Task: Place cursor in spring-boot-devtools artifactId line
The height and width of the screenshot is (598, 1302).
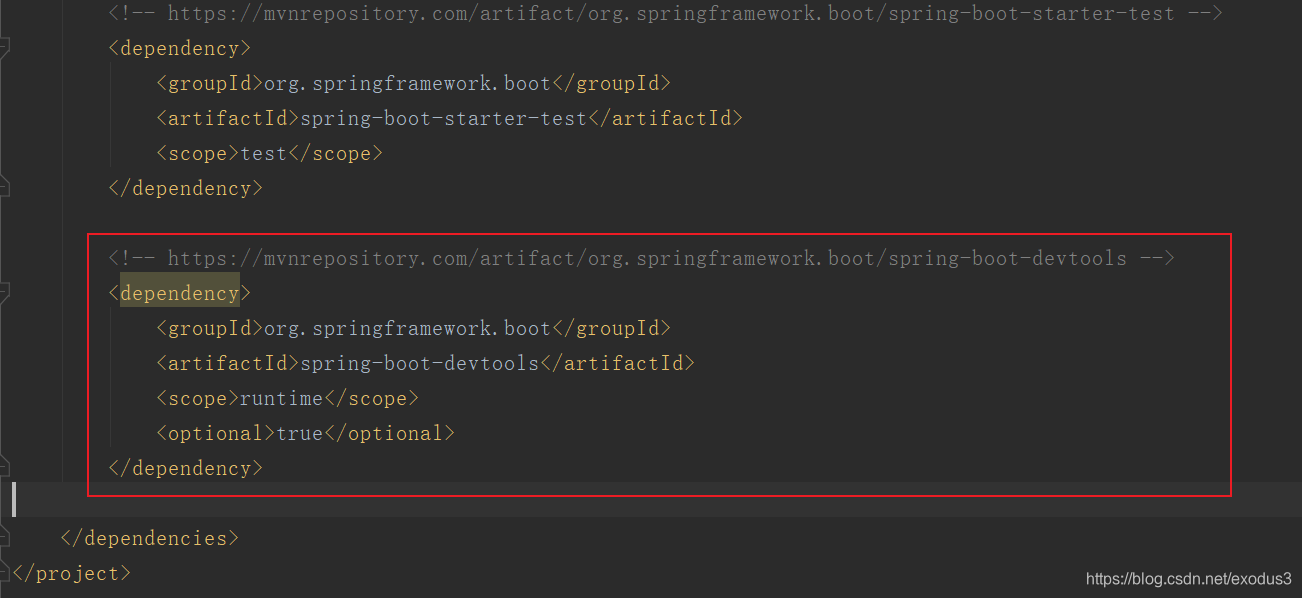Action: click(425, 363)
